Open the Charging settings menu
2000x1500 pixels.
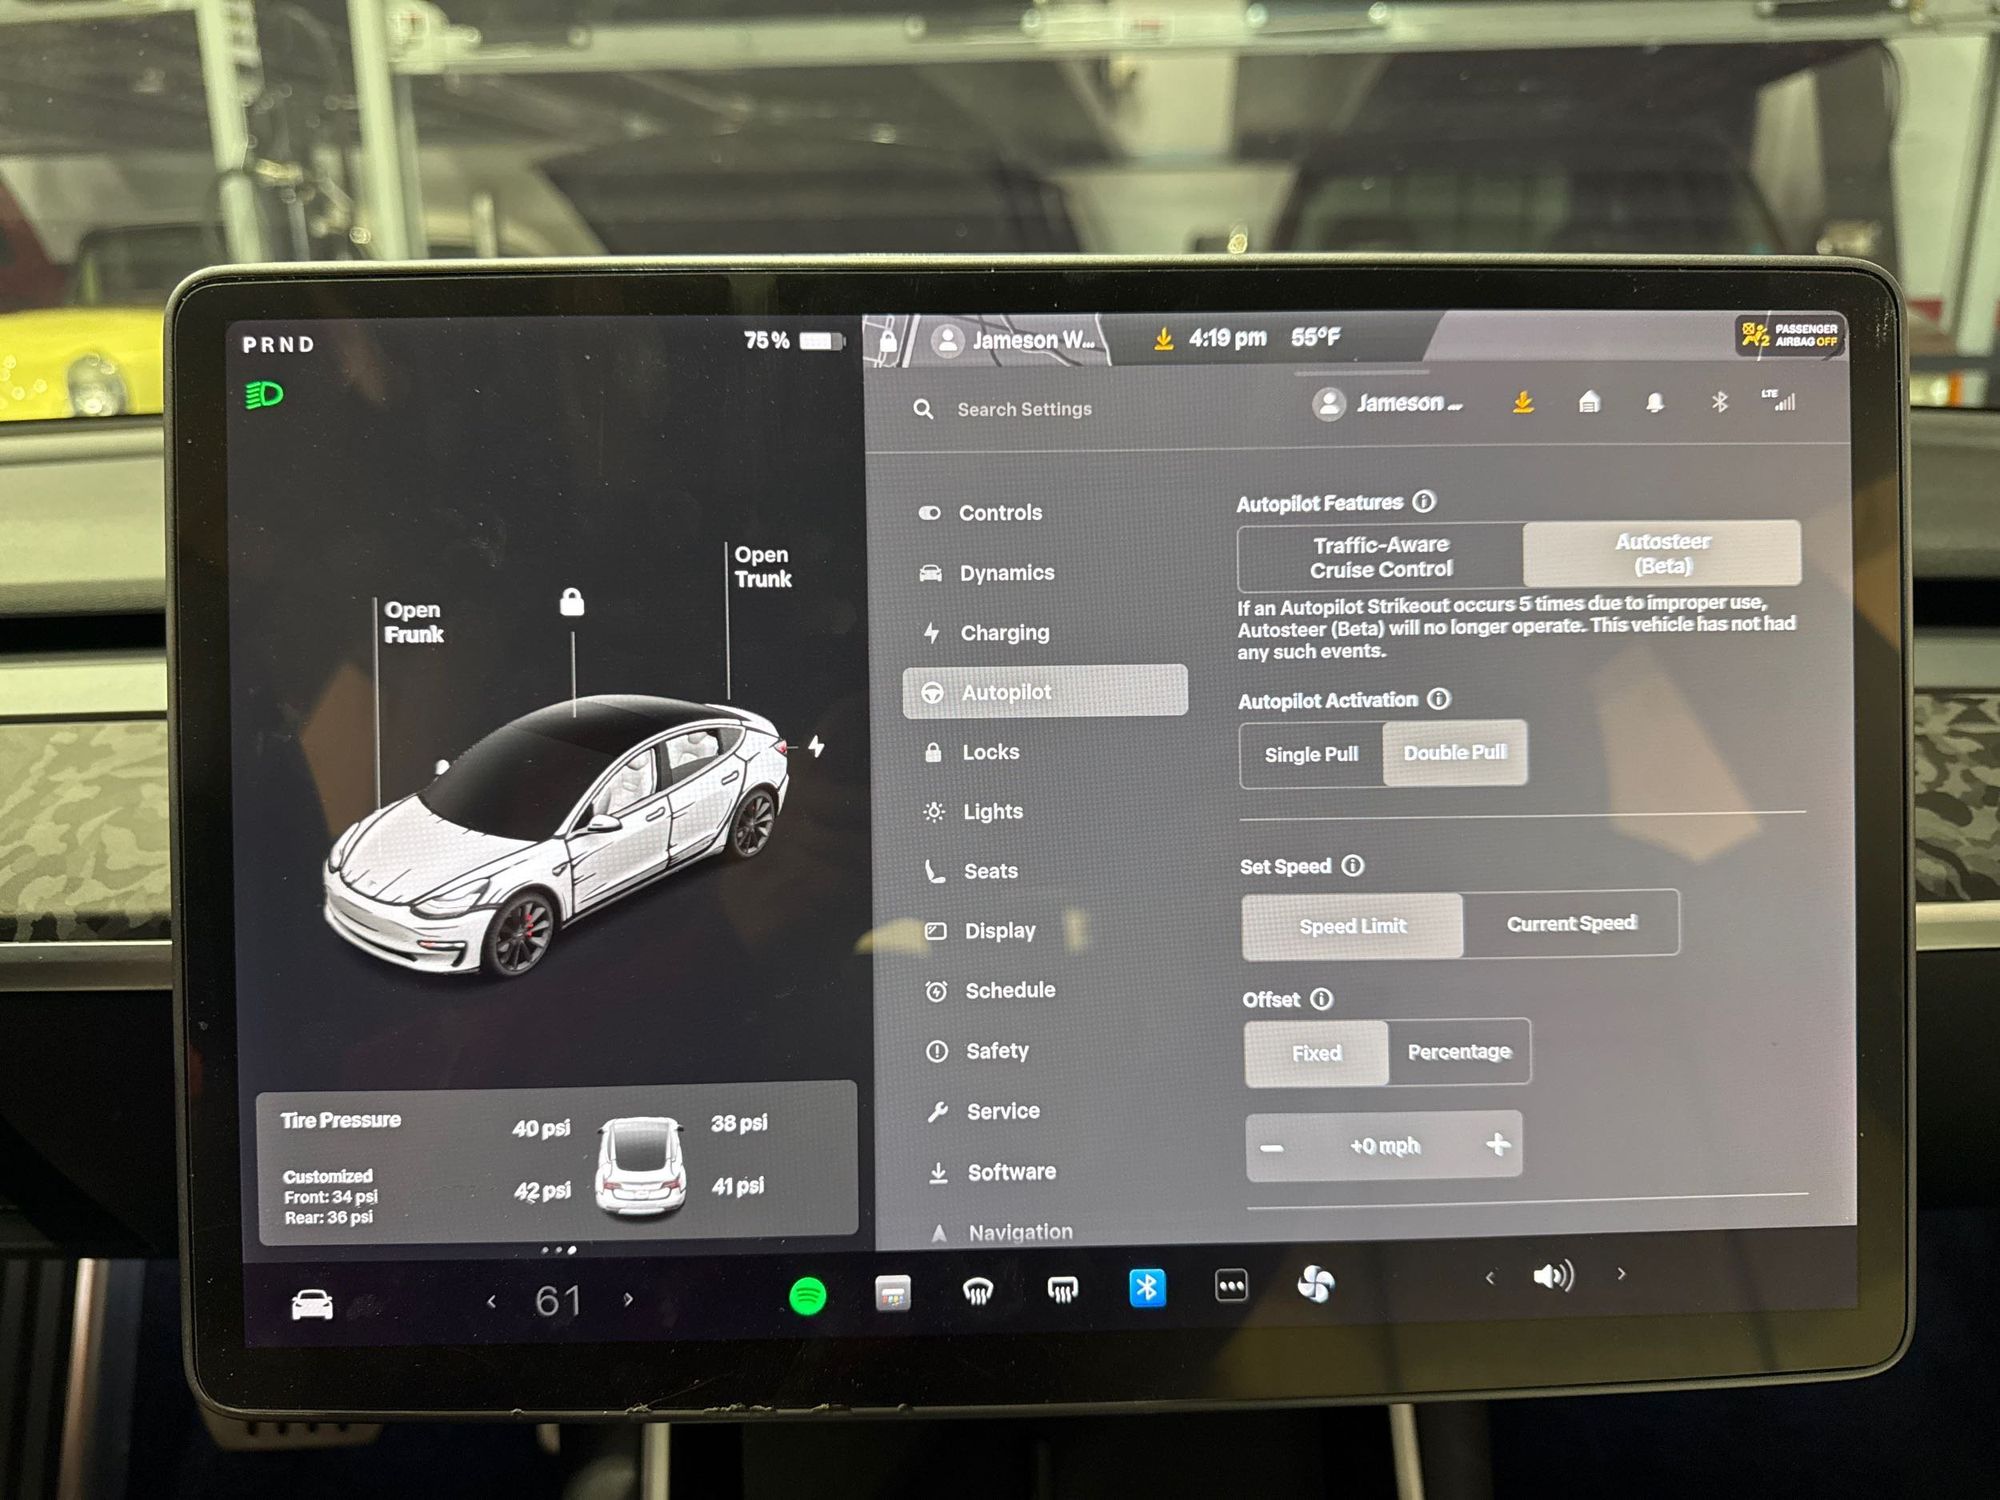pyautogui.click(x=1004, y=633)
